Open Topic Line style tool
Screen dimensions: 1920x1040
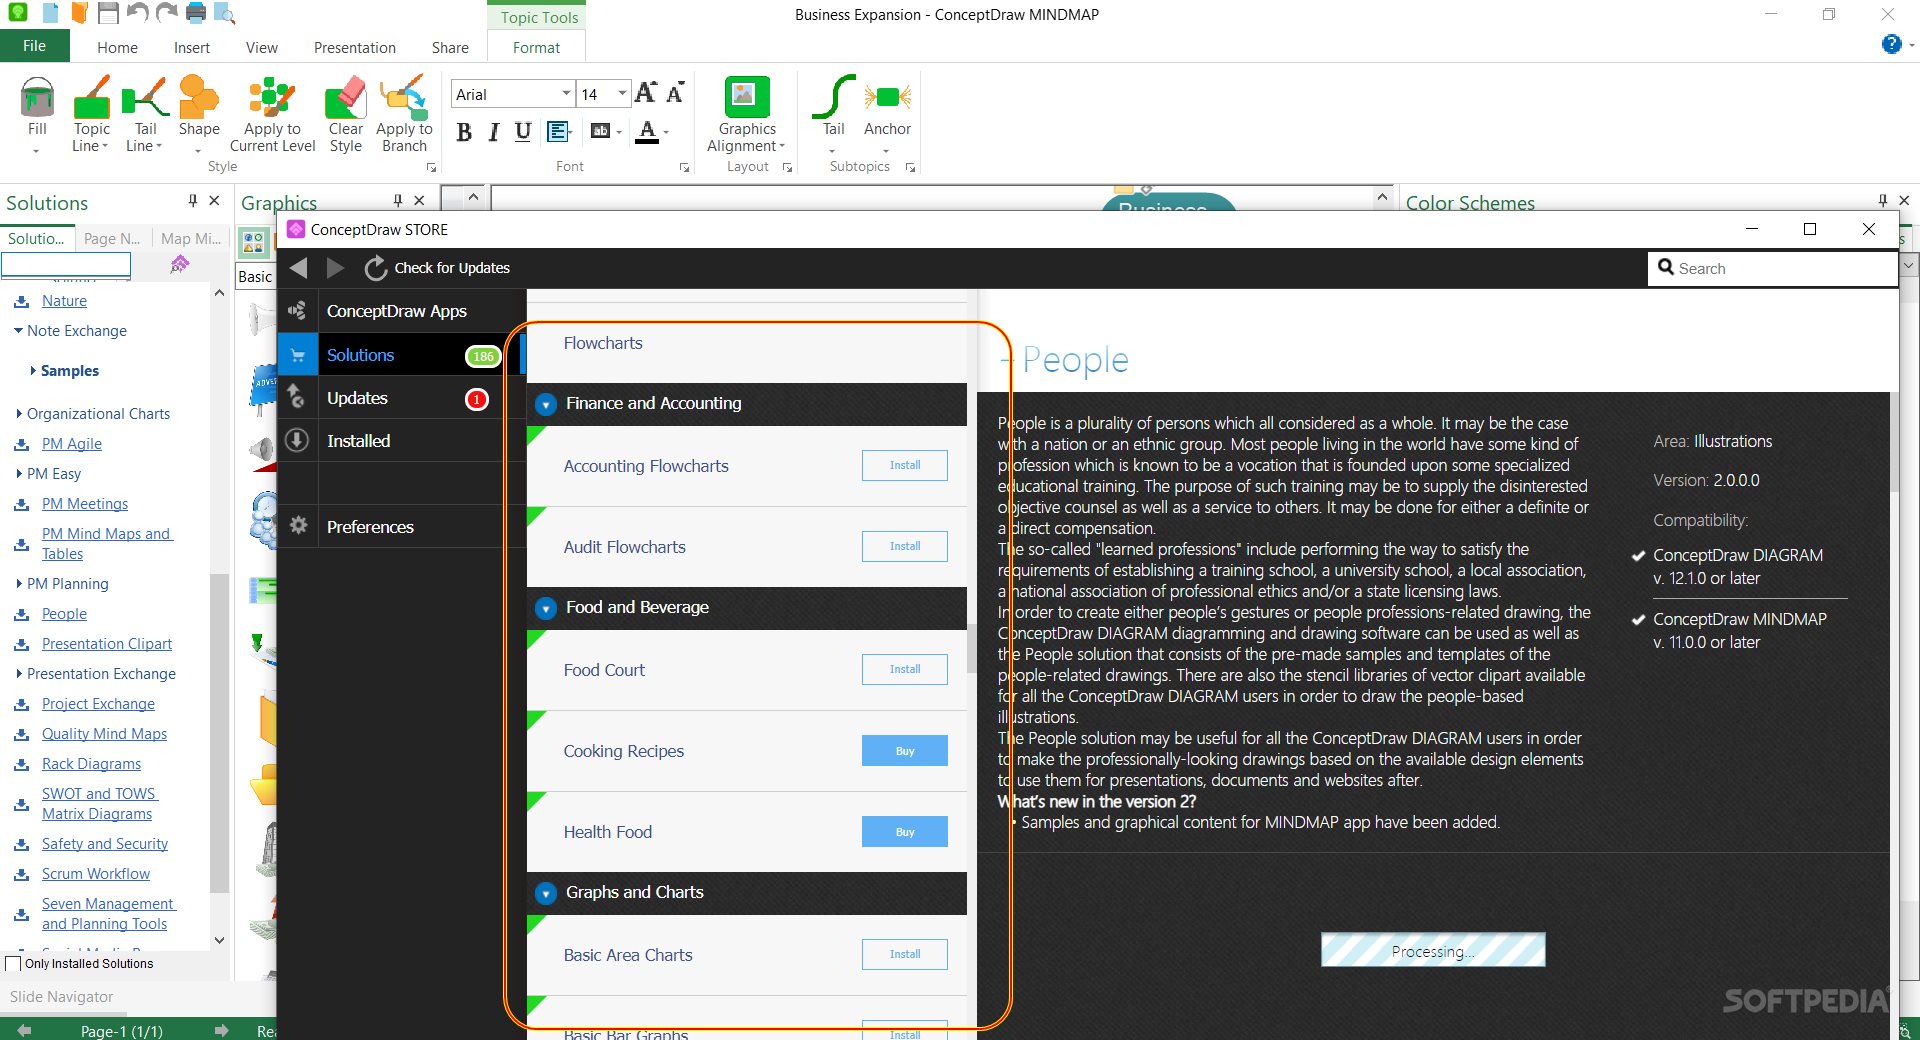pyautogui.click(x=91, y=113)
